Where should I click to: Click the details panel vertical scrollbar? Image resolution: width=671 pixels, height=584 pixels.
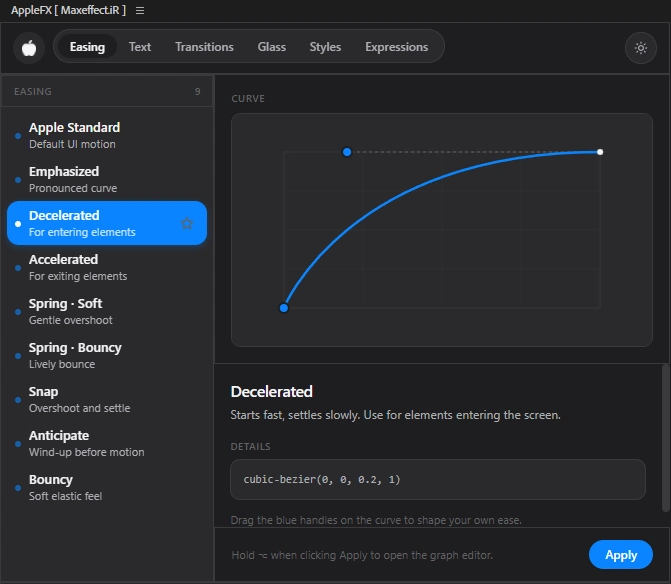665,438
